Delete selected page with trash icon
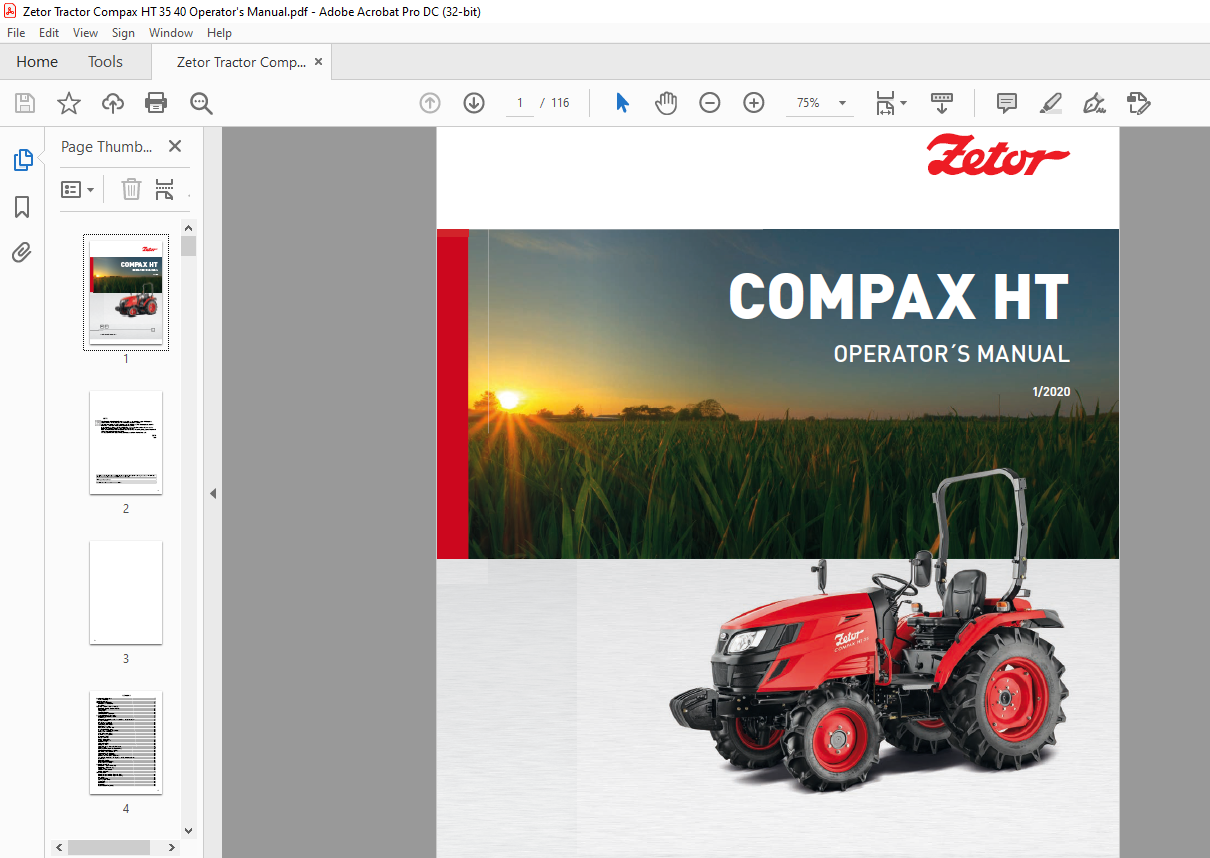 [131, 189]
